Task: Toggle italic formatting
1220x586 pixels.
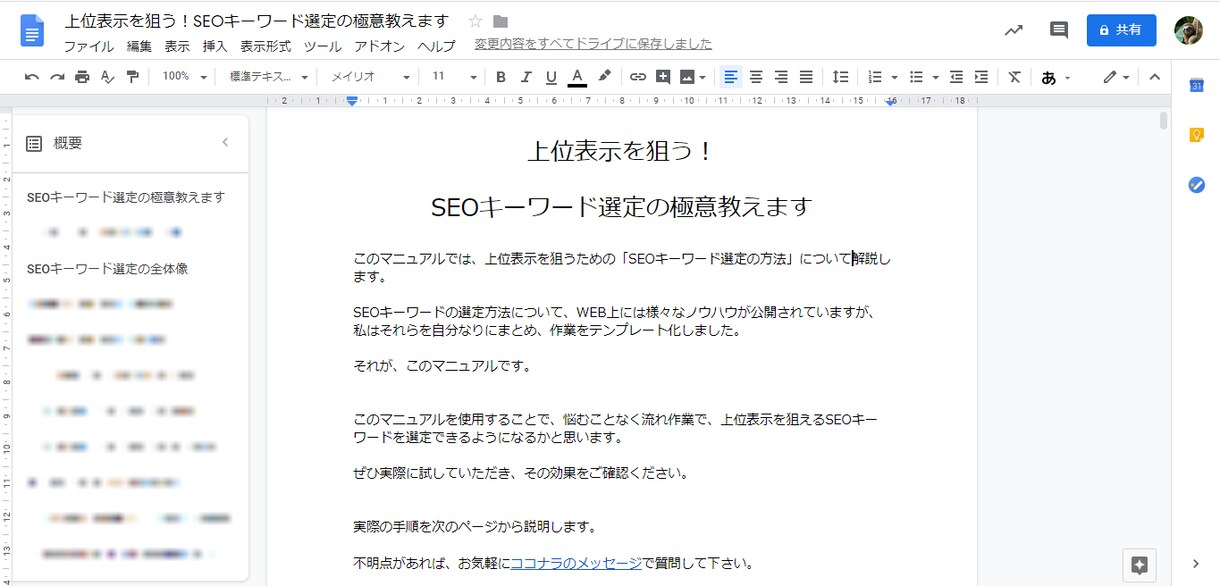Action: pyautogui.click(x=526, y=77)
